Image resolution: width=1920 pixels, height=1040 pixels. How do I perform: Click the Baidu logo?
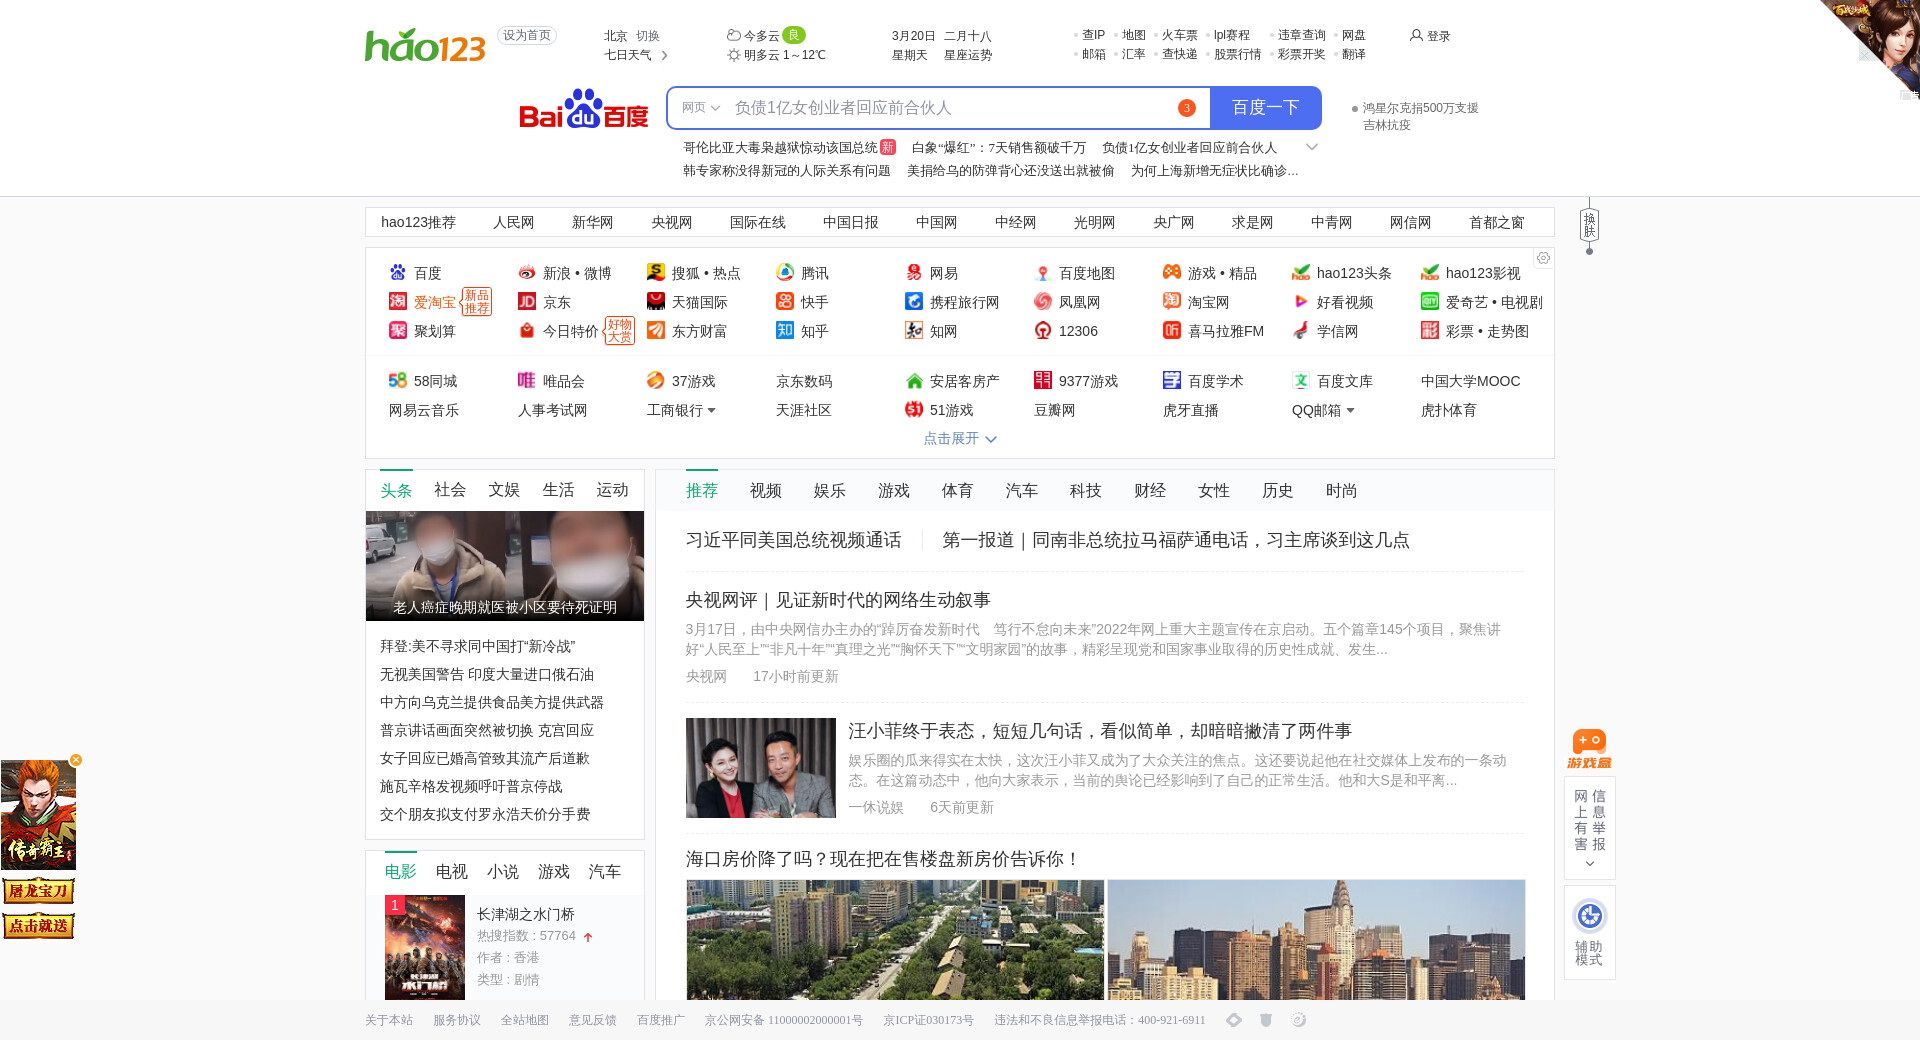[x=583, y=109]
